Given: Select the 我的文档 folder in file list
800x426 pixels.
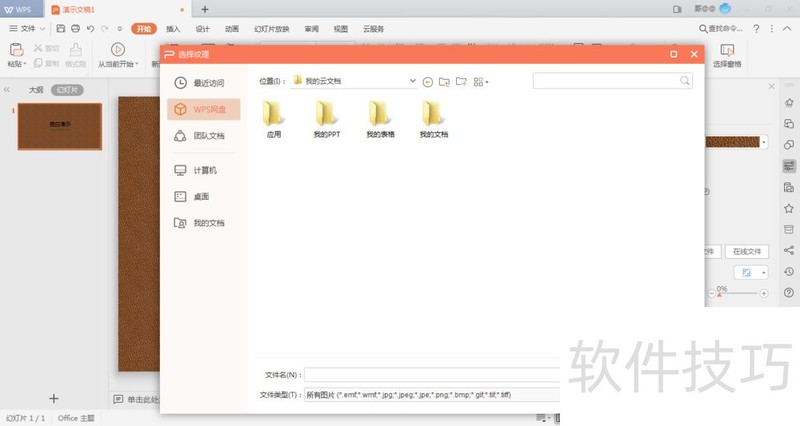Looking at the screenshot, I should pyautogui.click(x=434, y=119).
